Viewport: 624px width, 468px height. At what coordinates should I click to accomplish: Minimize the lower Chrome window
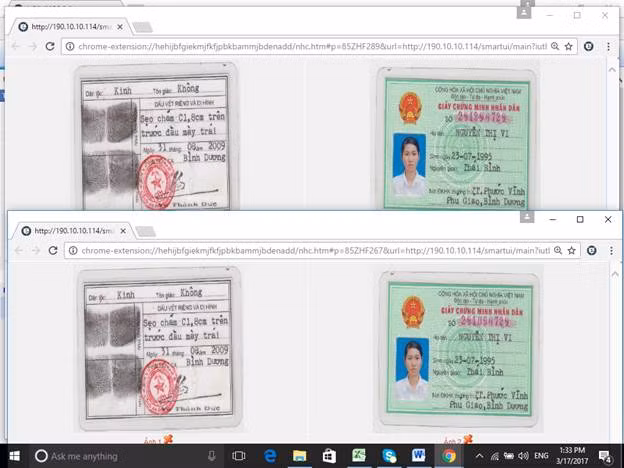553,219
